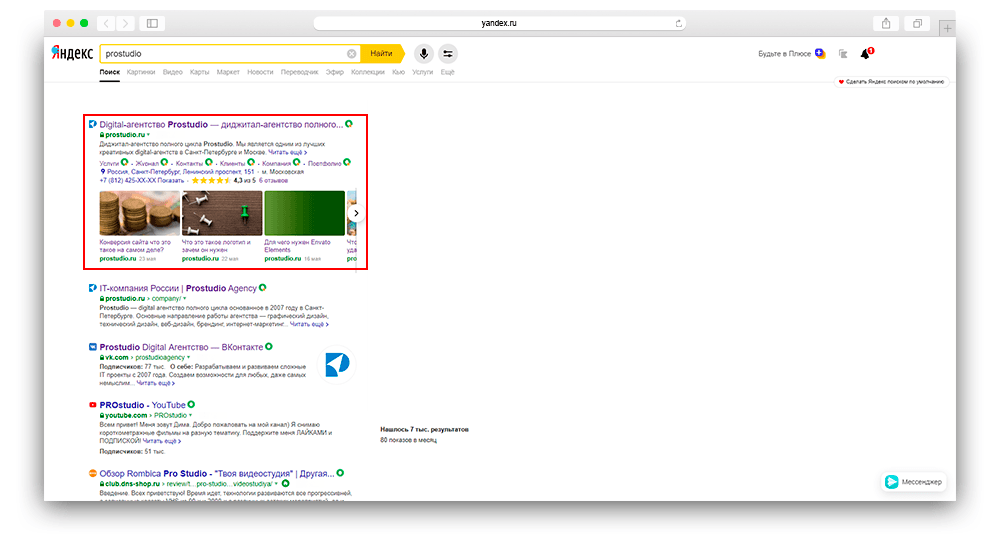This screenshot has width=1000, height=550.
Task: Click the voice search microphone icon
Action: [x=423, y=54]
